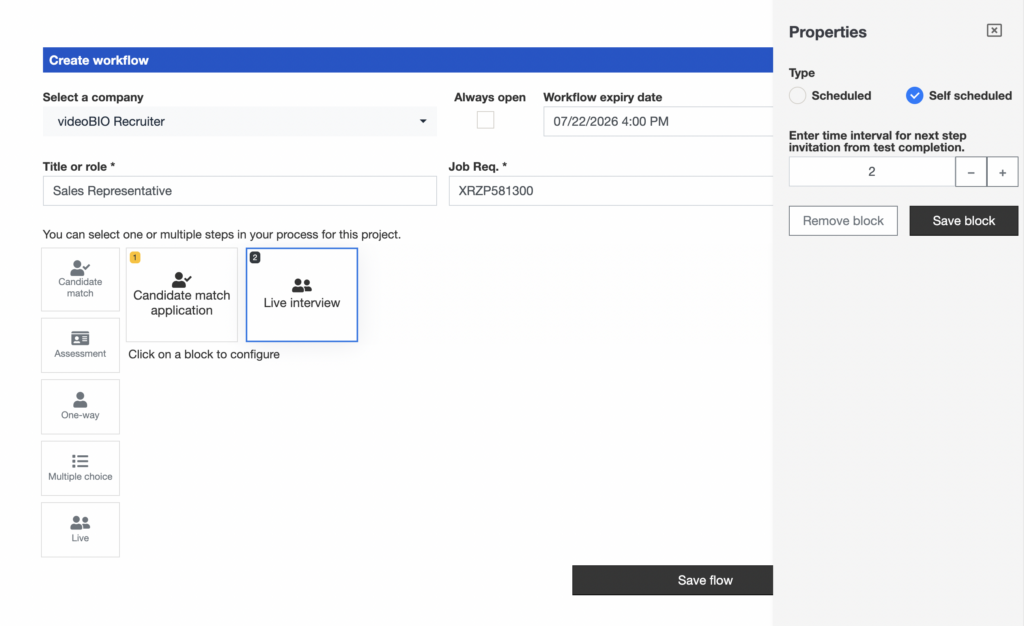Click the Properties panel heading

(827, 32)
